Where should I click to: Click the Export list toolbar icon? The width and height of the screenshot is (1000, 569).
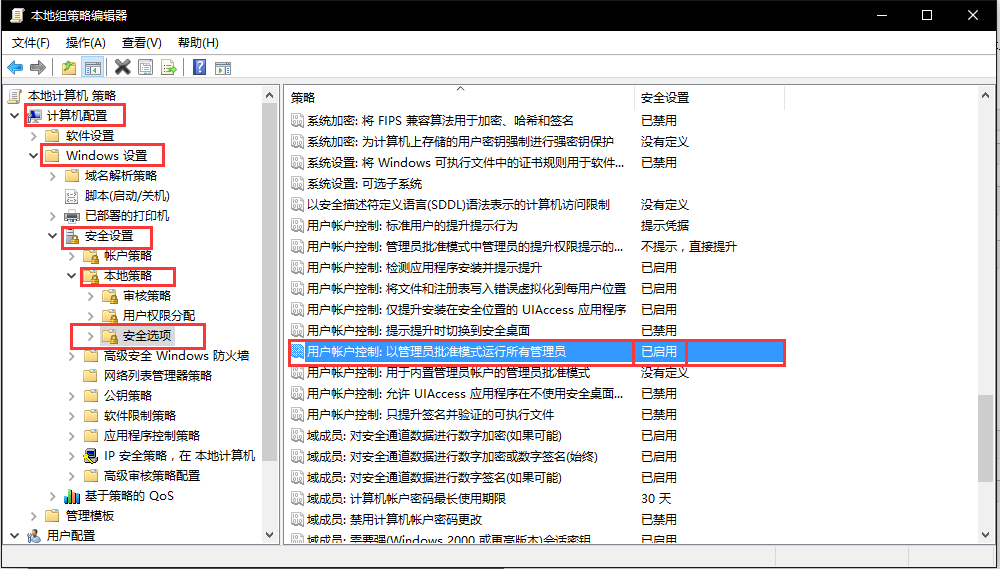pyautogui.click(x=169, y=68)
